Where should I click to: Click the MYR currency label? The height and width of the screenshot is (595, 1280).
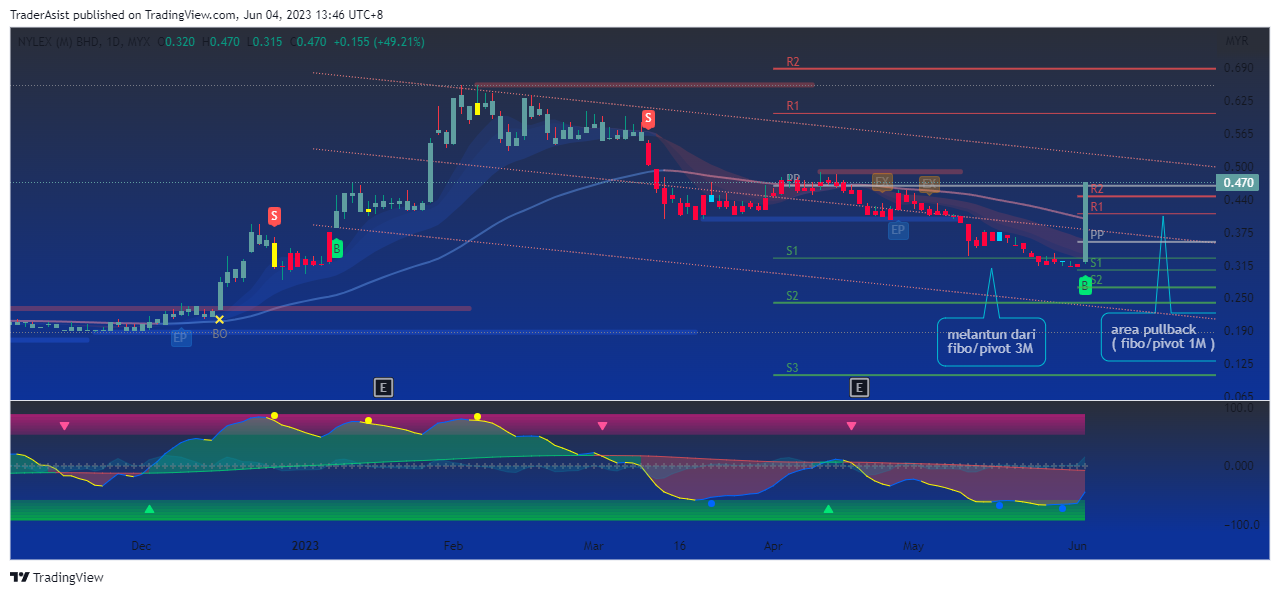(1237, 41)
